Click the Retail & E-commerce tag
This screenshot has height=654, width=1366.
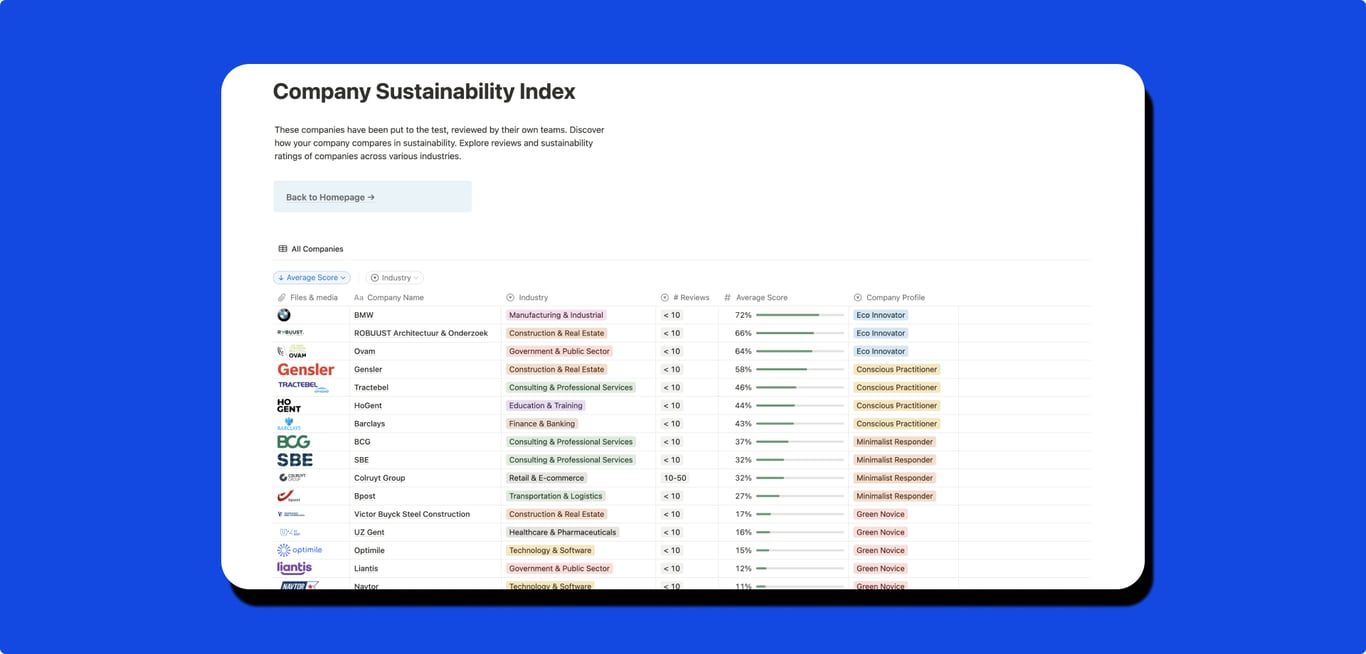tap(546, 478)
